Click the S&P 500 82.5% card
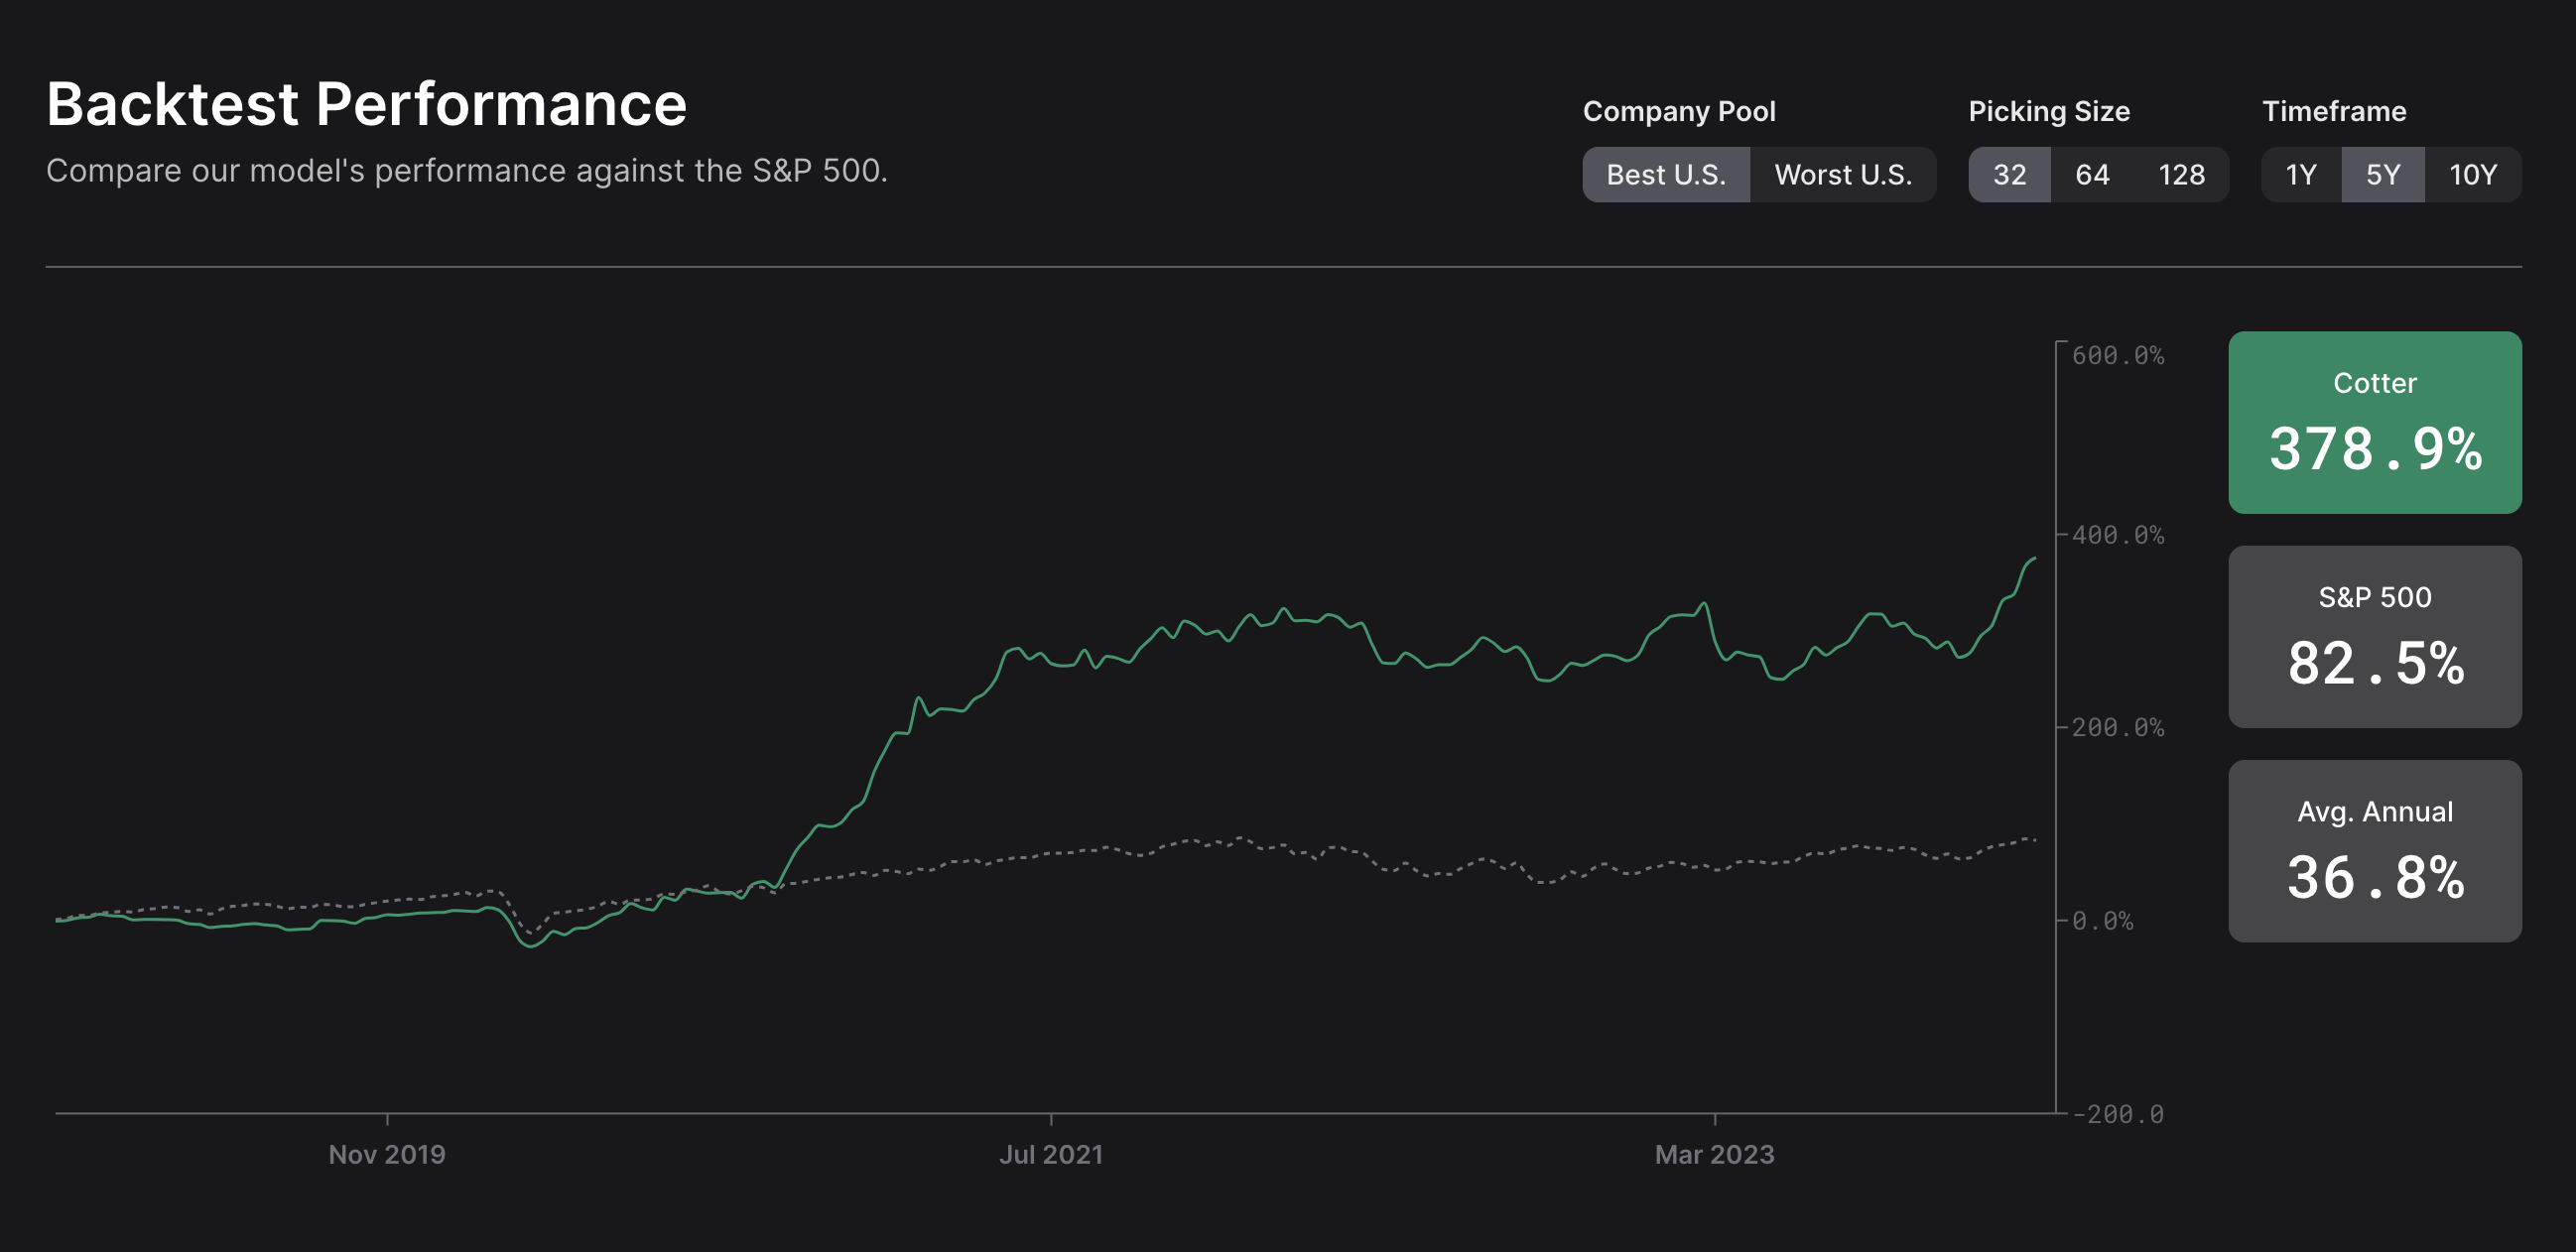 [2374, 637]
